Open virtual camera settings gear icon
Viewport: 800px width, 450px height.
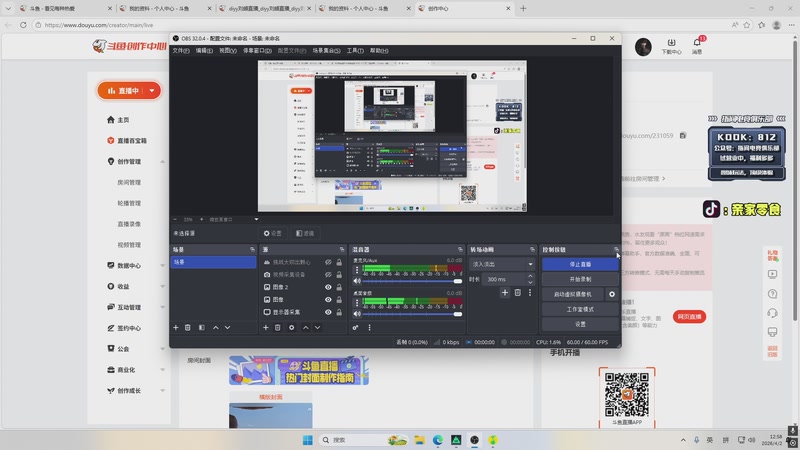[x=612, y=294]
